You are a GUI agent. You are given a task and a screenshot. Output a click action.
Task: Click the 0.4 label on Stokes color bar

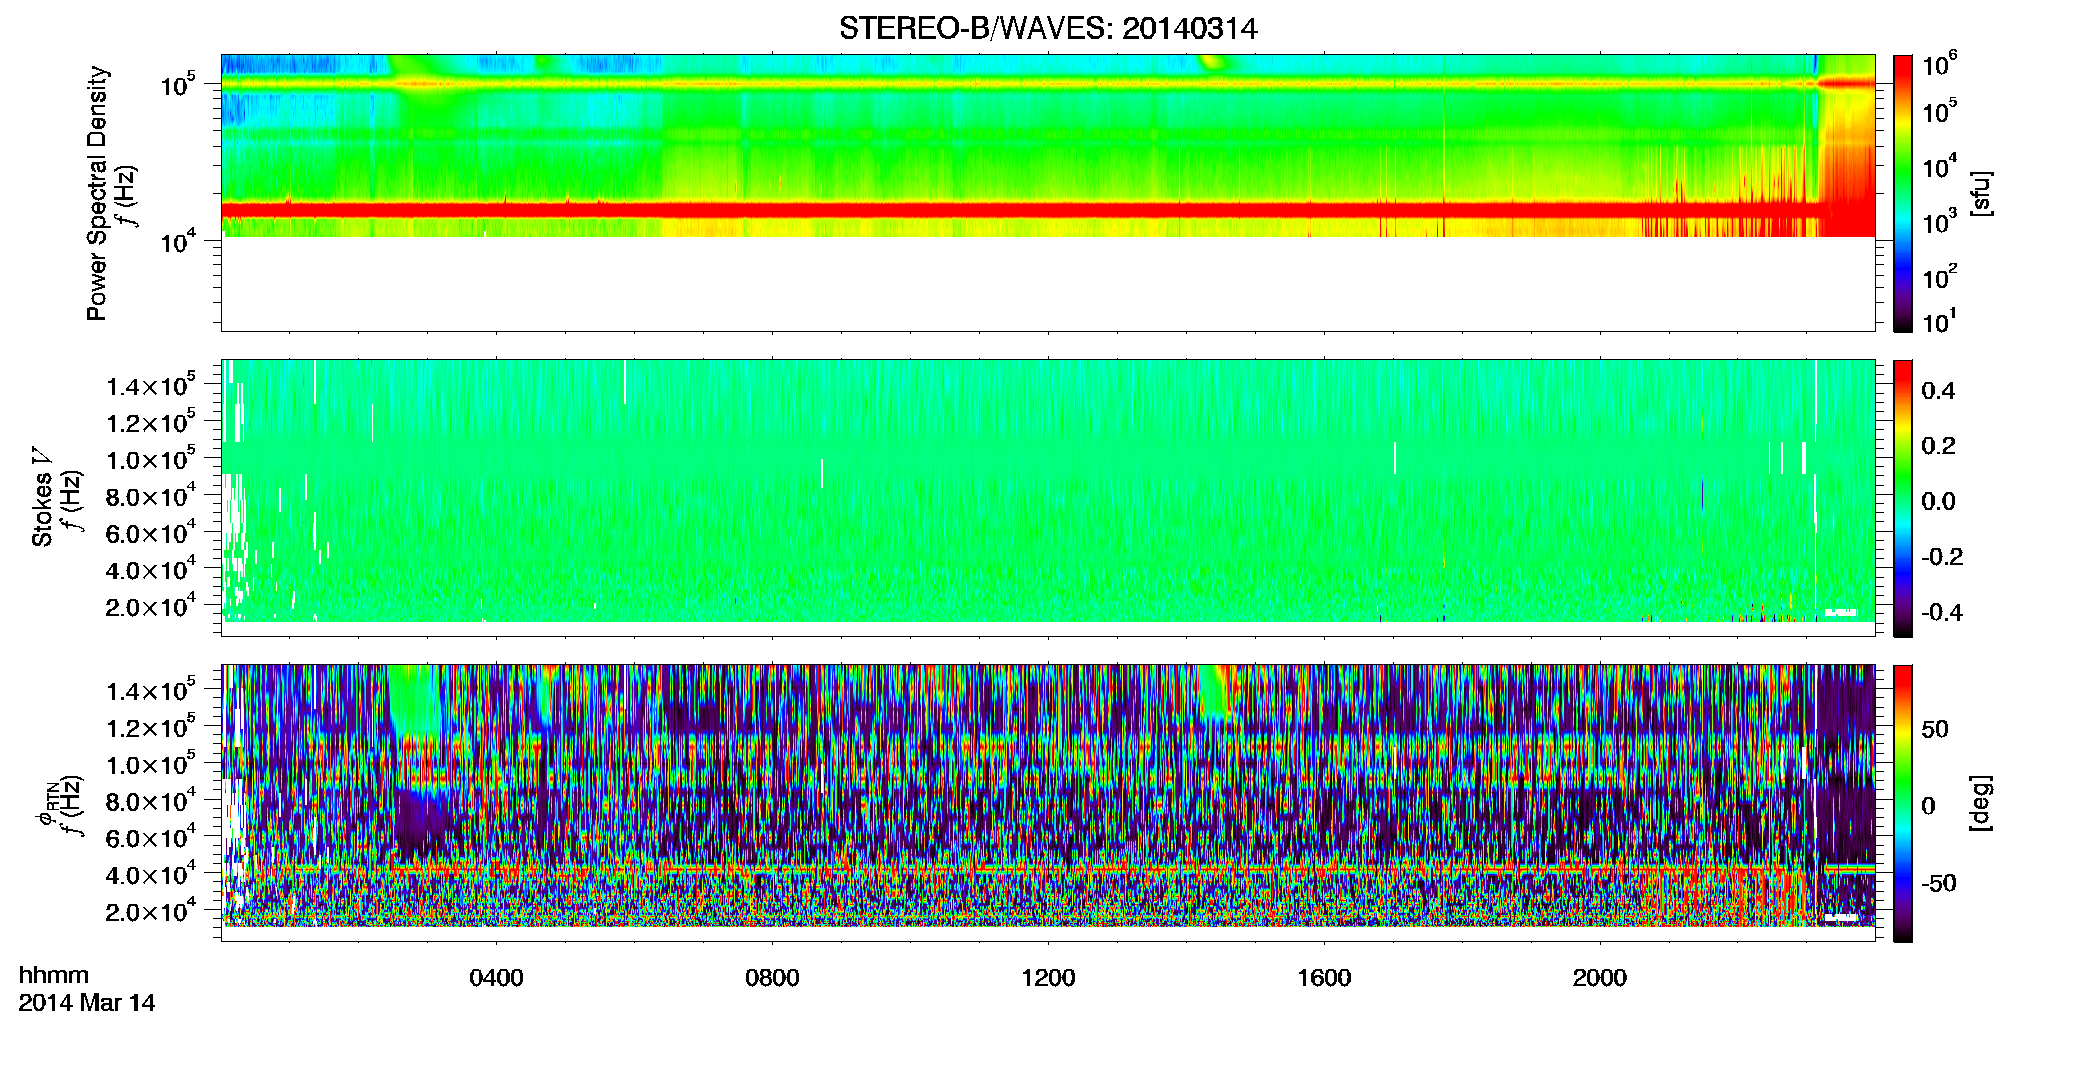click(x=1938, y=391)
